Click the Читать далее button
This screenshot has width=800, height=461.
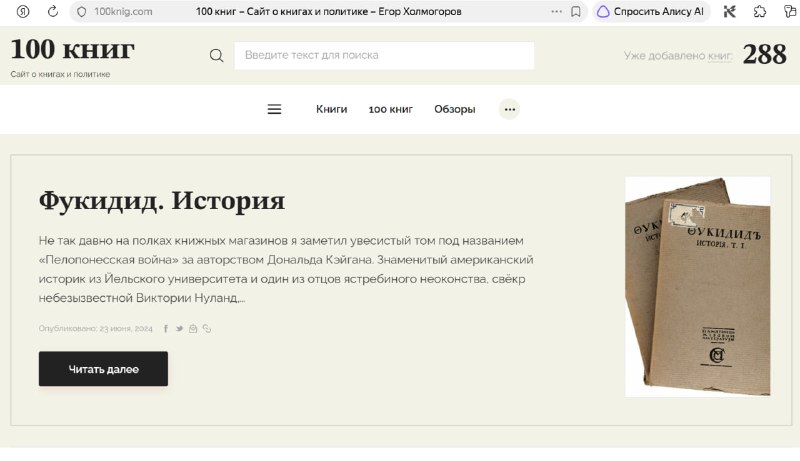(103, 369)
